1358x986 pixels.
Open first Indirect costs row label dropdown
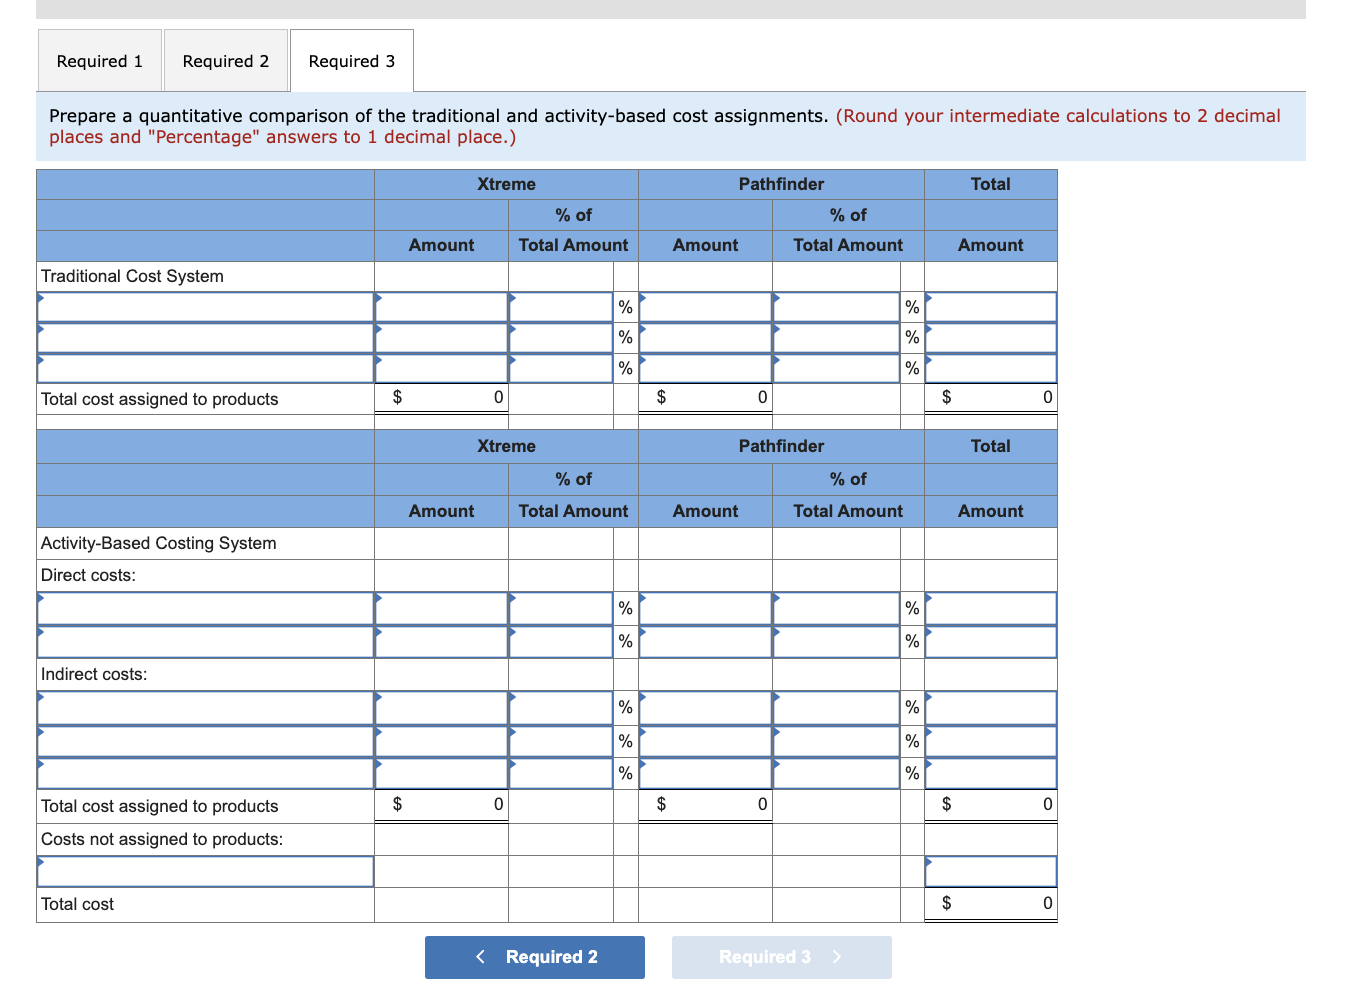click(206, 708)
